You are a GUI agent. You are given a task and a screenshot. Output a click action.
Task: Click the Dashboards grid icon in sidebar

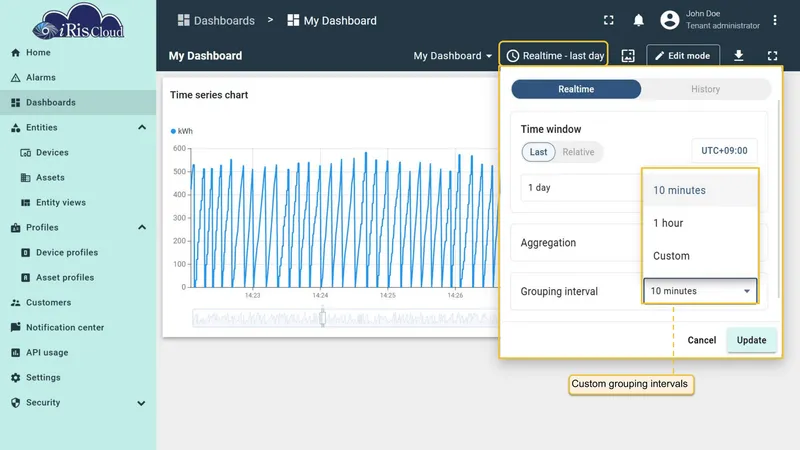(15, 103)
